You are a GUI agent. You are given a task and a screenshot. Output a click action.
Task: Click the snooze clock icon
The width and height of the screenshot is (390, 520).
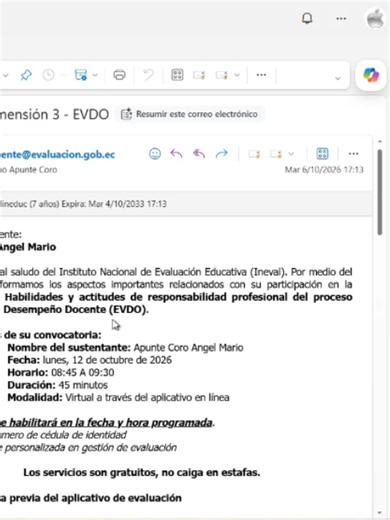[x=48, y=75]
